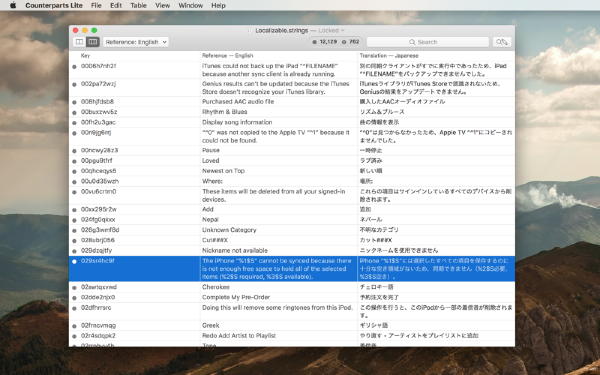Open the Apple menu

13,5
